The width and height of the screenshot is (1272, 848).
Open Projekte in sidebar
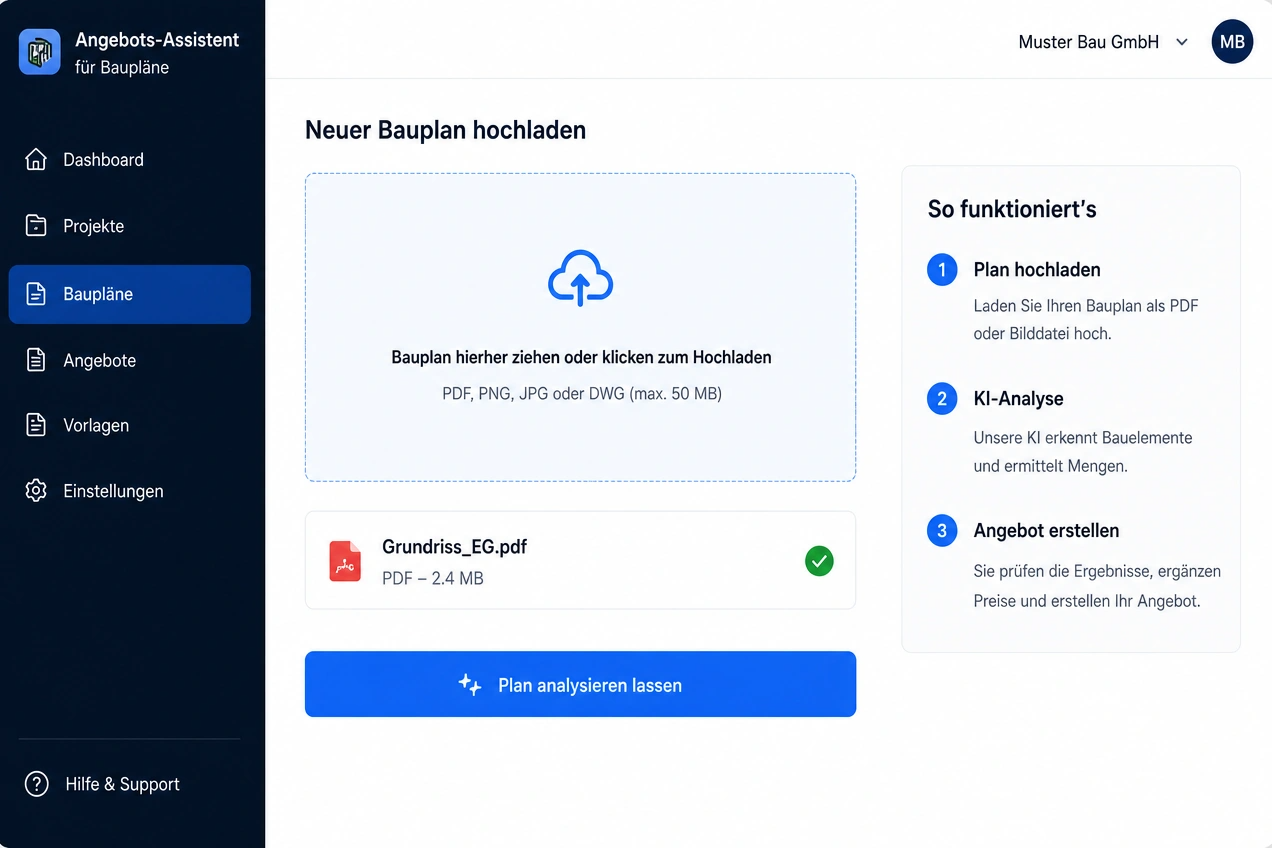[x=130, y=226]
